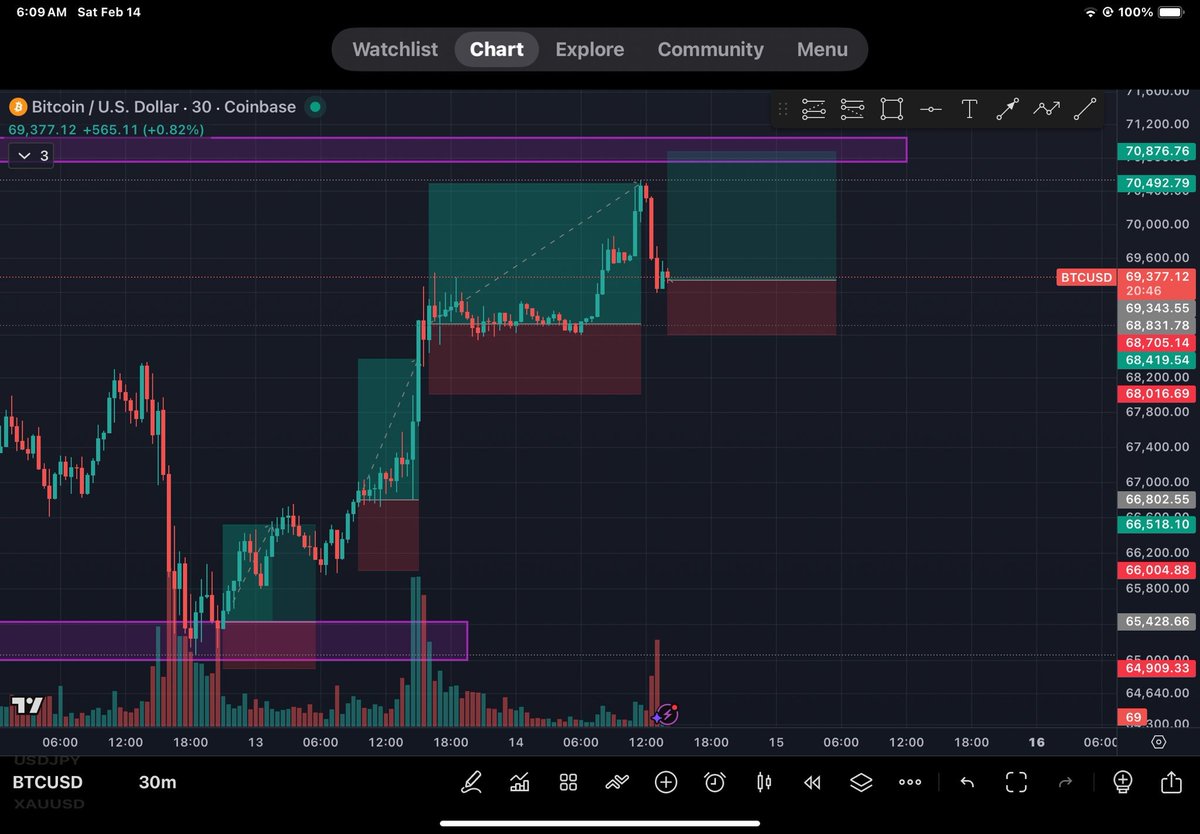Viewport: 1200px width, 834px height.
Task: Toggle the drawing pencil tool panel
Action: point(471,782)
